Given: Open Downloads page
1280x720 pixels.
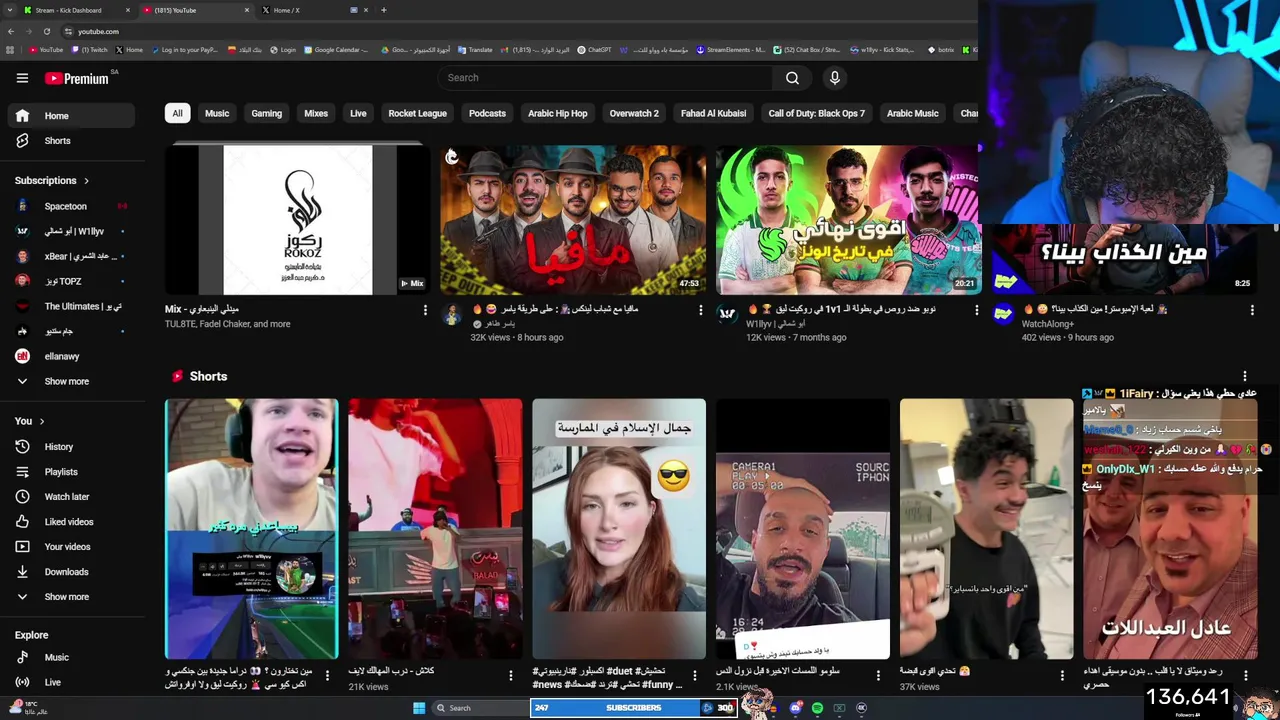Looking at the screenshot, I should 70,572.
